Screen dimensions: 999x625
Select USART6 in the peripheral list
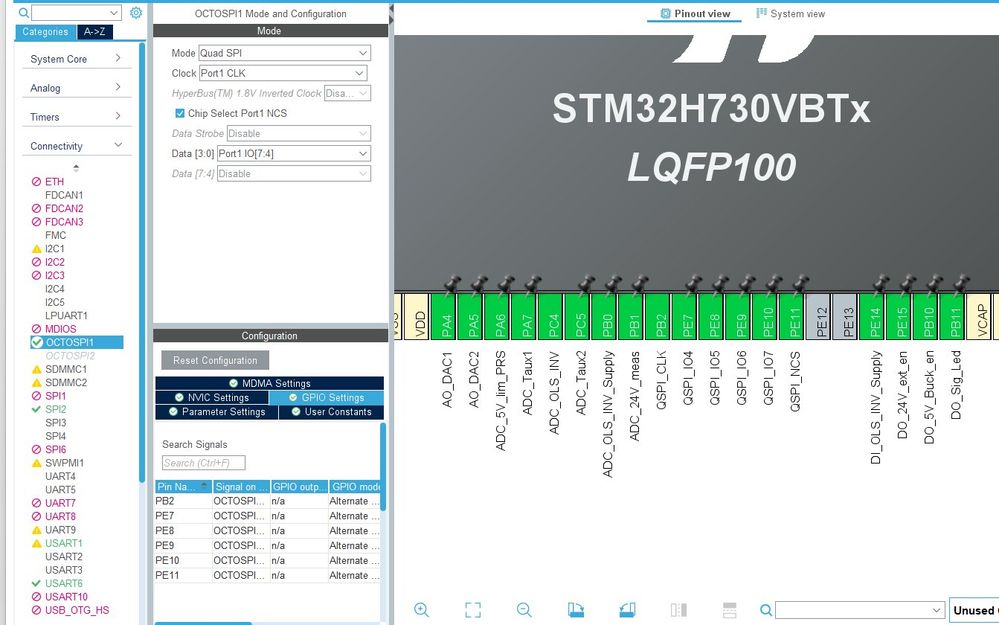pos(63,583)
